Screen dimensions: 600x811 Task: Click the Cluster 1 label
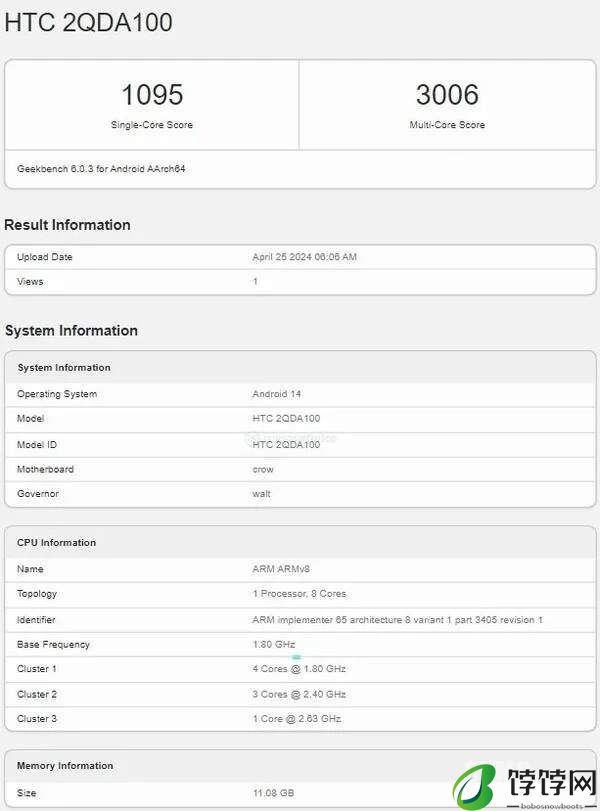point(37,669)
